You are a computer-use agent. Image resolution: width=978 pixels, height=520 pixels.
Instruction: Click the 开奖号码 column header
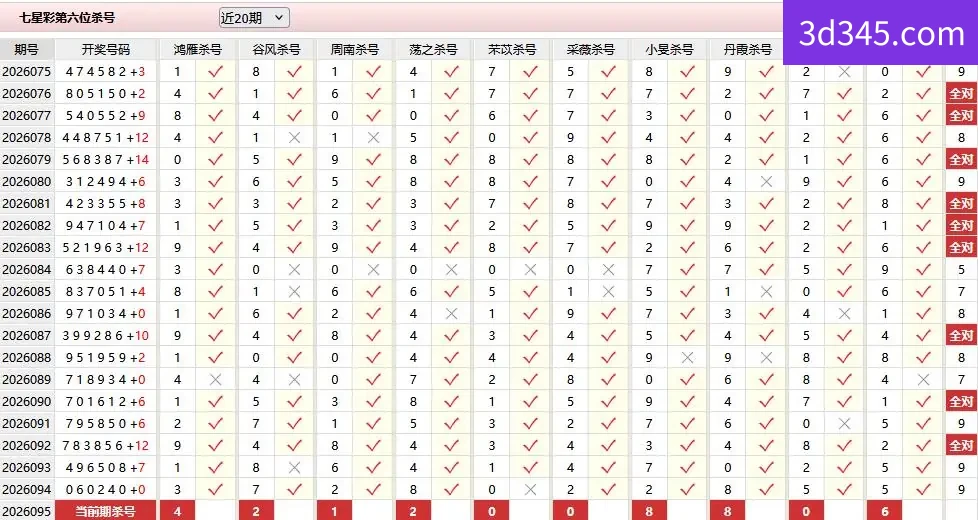[105, 49]
